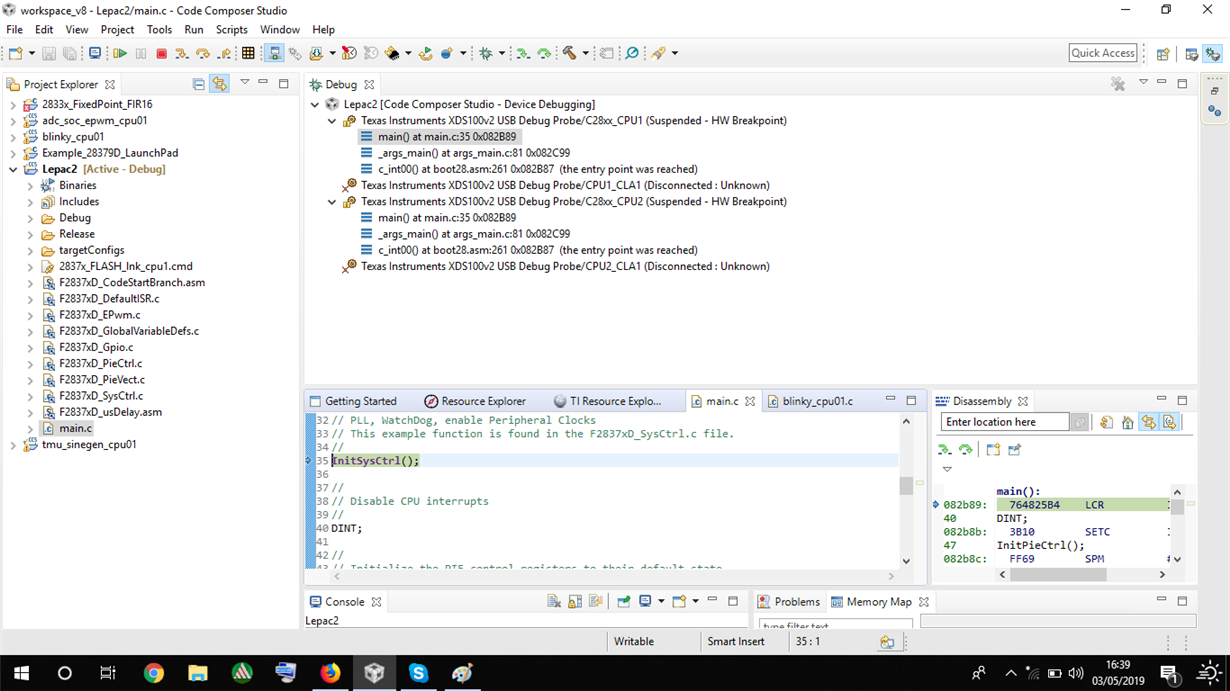Click the 'Enter location here' address field
Viewport: 1230px width, 691px height.
(x=1005, y=422)
